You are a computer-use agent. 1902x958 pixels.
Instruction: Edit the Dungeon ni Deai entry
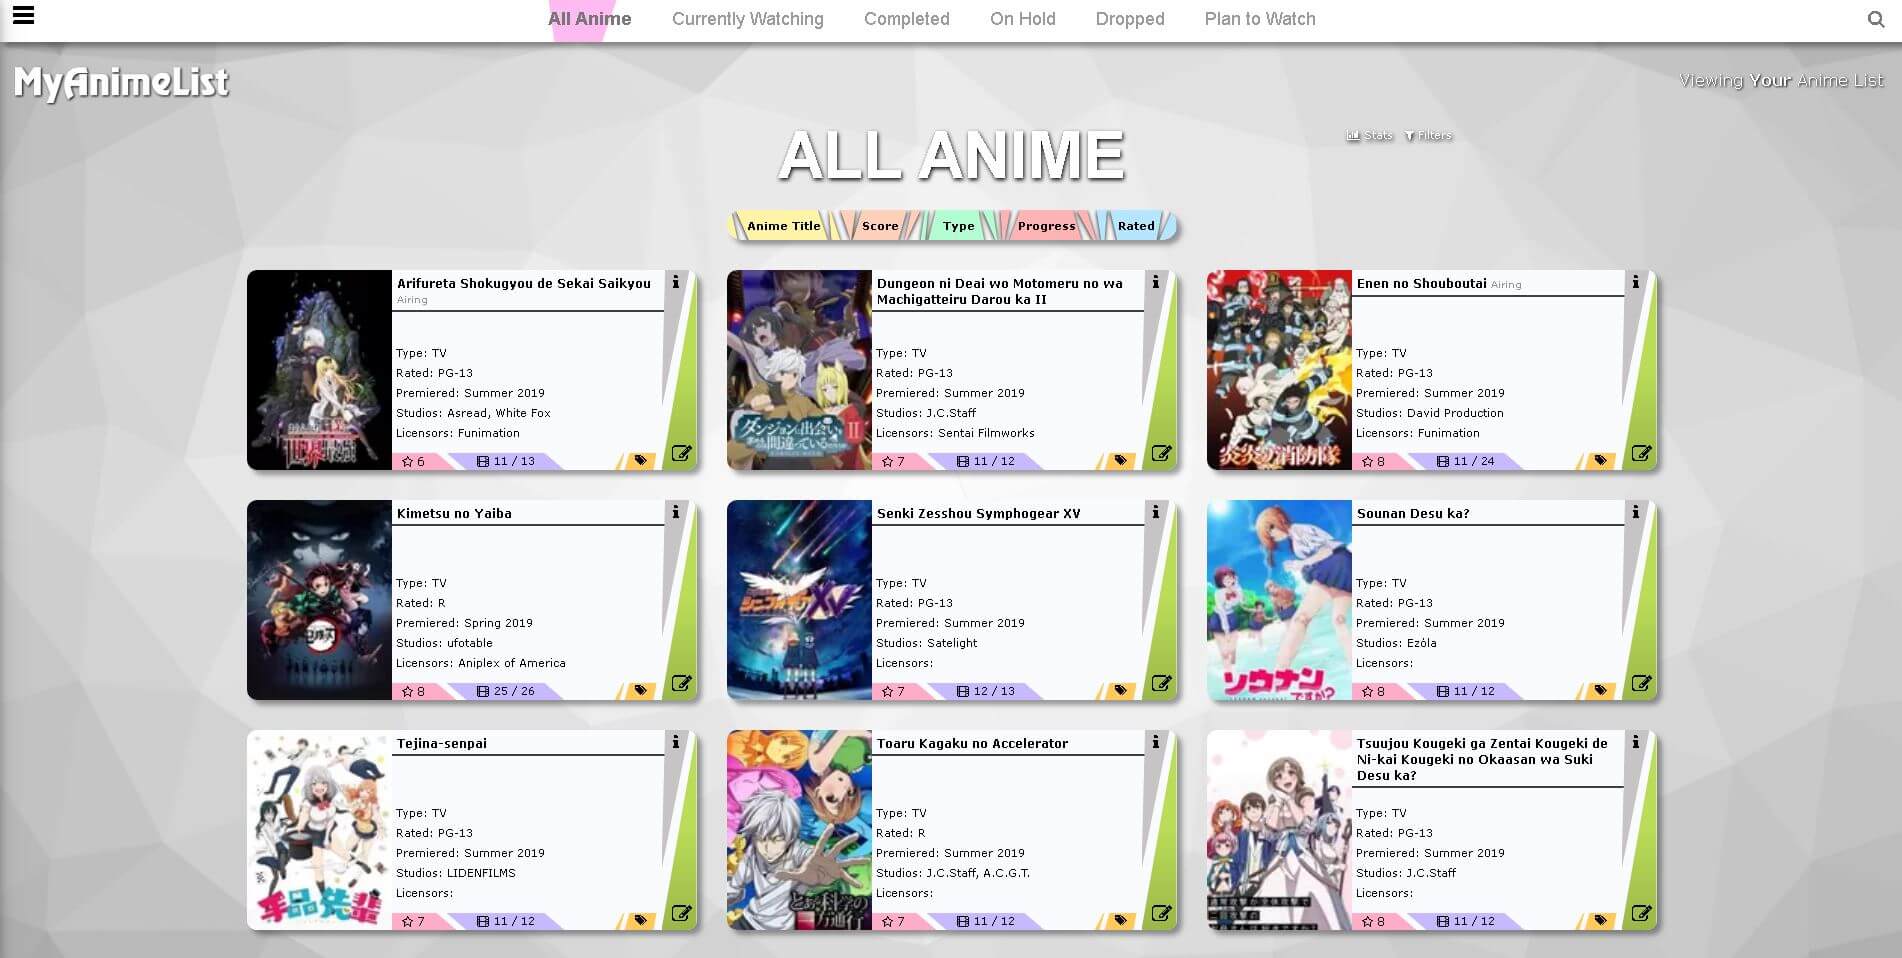tap(1162, 453)
